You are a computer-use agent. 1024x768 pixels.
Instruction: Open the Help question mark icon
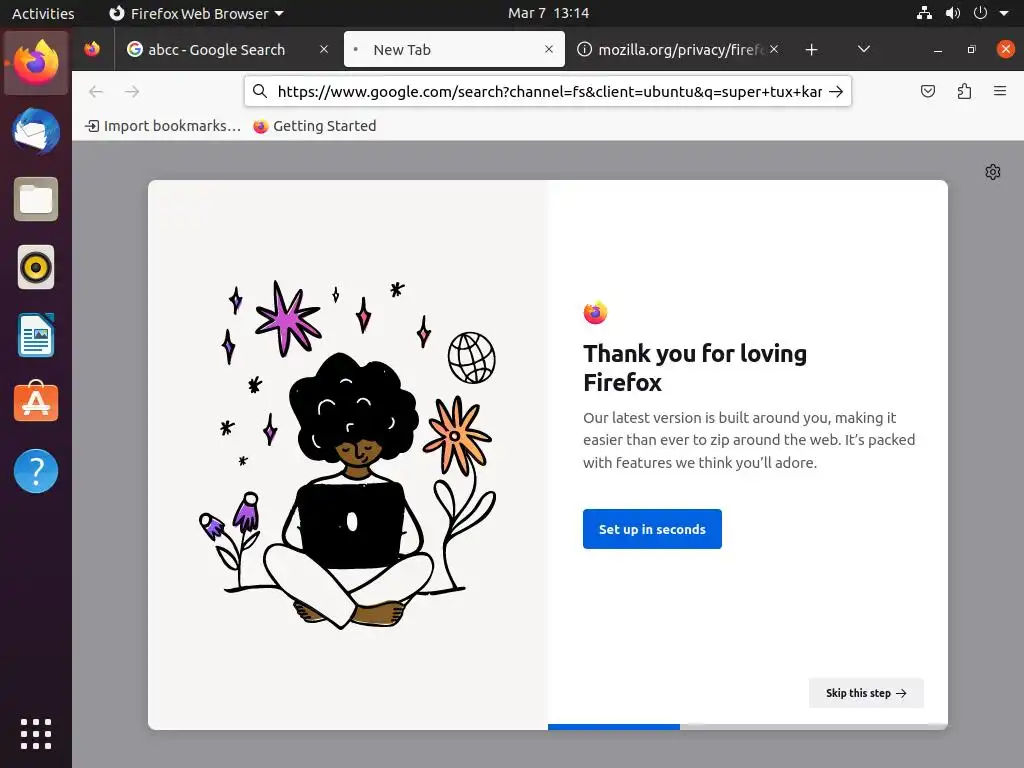tap(36, 471)
